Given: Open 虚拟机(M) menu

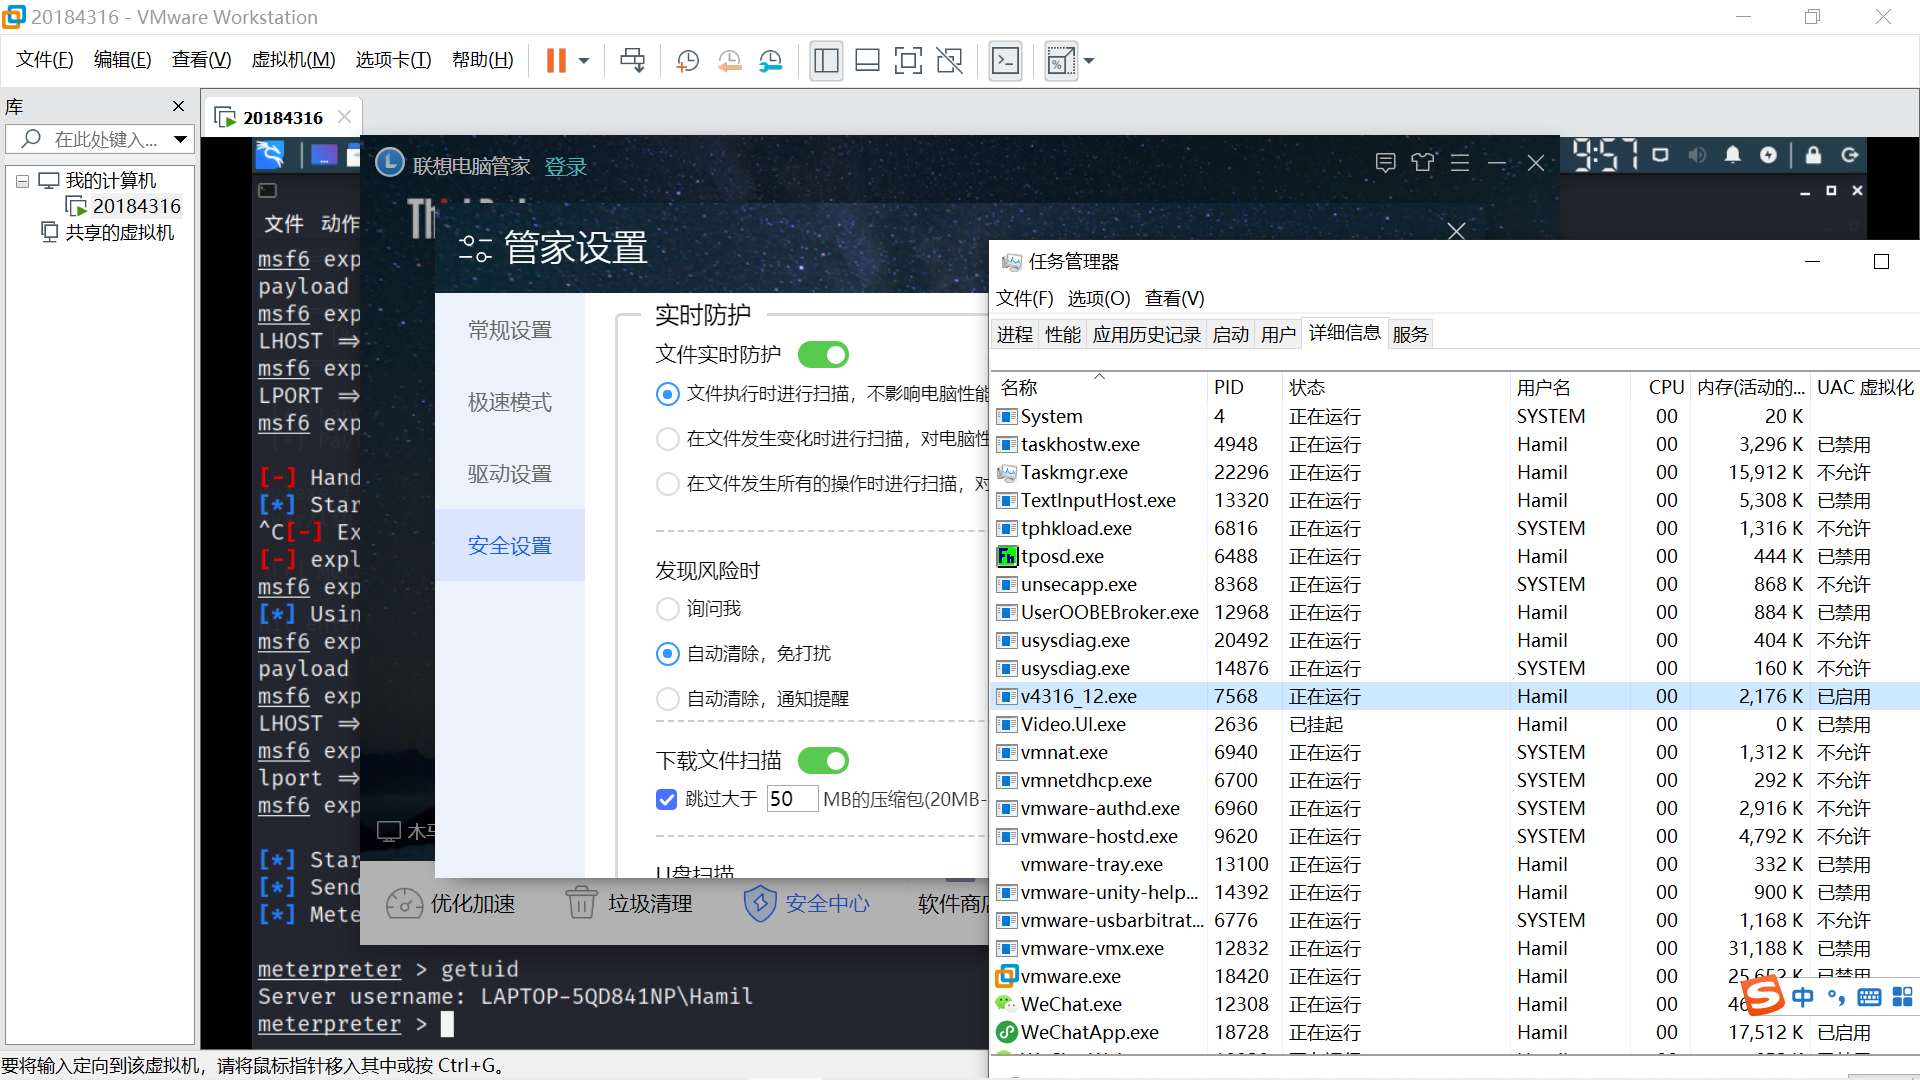Looking at the screenshot, I should coord(293,60).
